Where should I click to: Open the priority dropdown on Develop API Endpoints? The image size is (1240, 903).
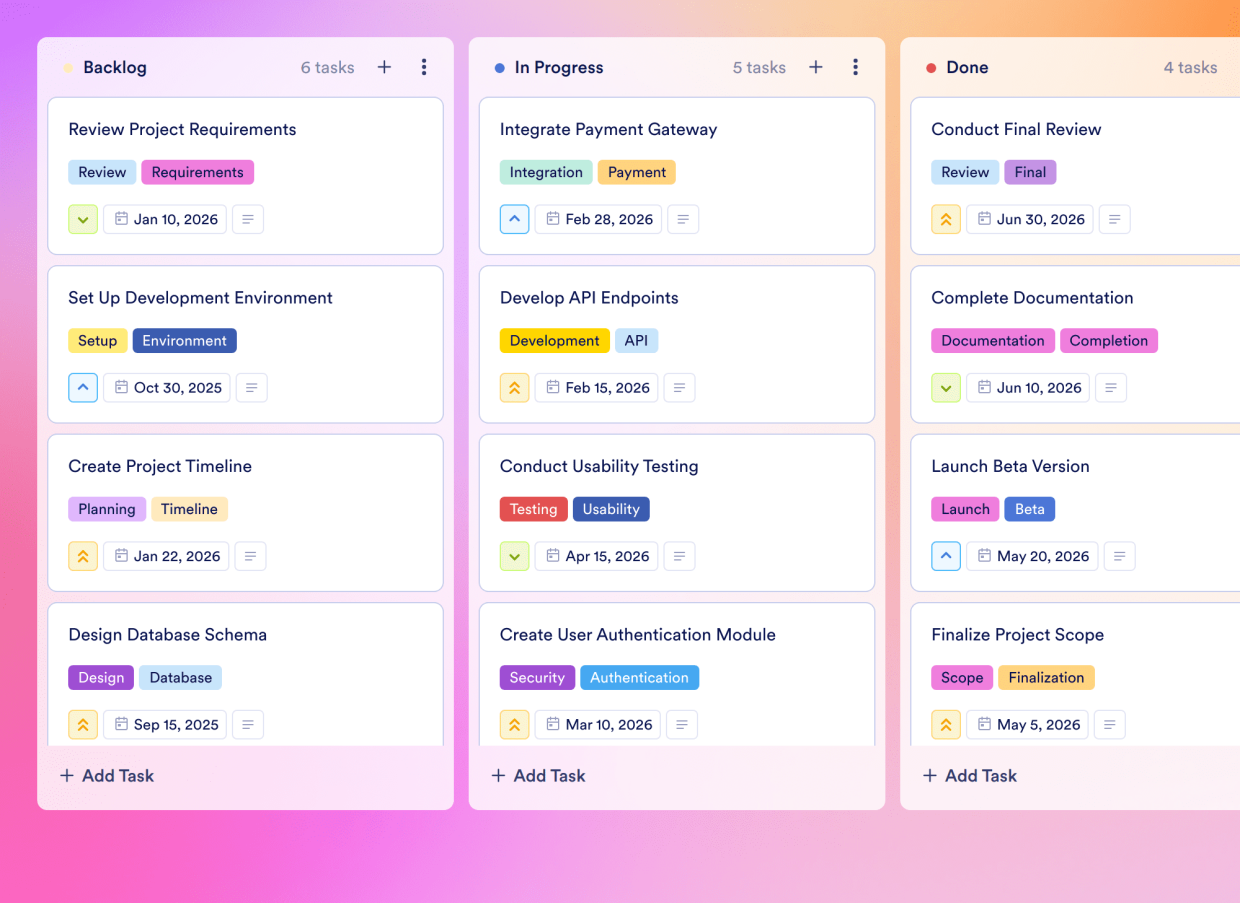[x=514, y=387]
